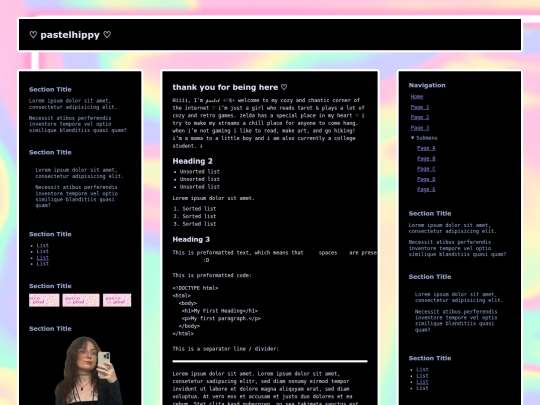Go to Page 1 in Navigation
540x405 pixels.
420,107
